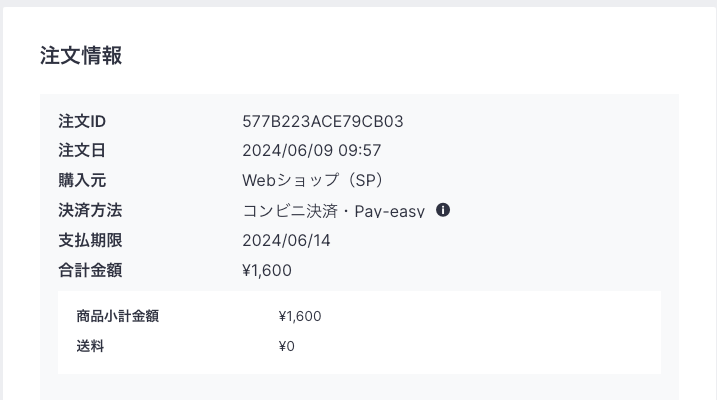Click the 決済方法 label
This screenshot has height=400, width=717.
[90, 210]
